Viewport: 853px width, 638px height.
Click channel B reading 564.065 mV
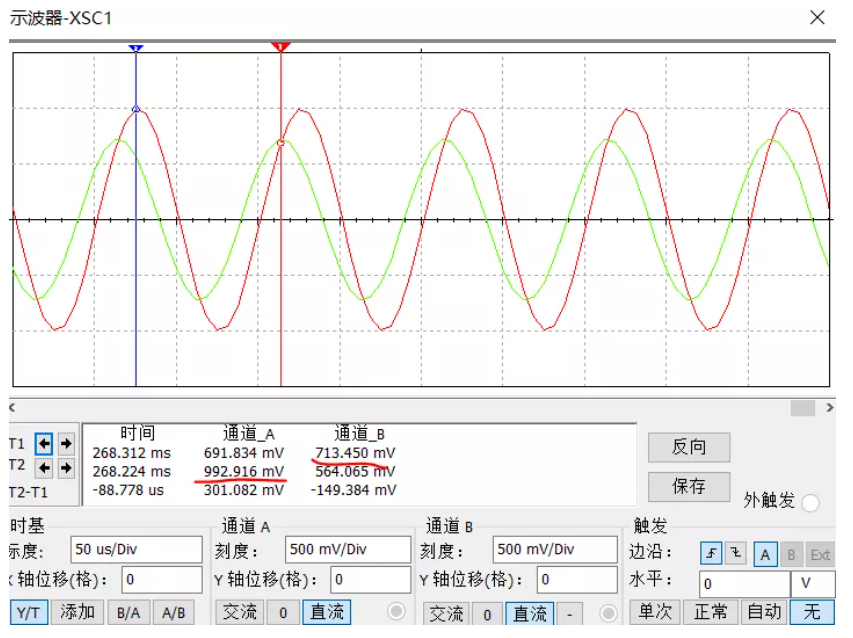click(x=355, y=472)
